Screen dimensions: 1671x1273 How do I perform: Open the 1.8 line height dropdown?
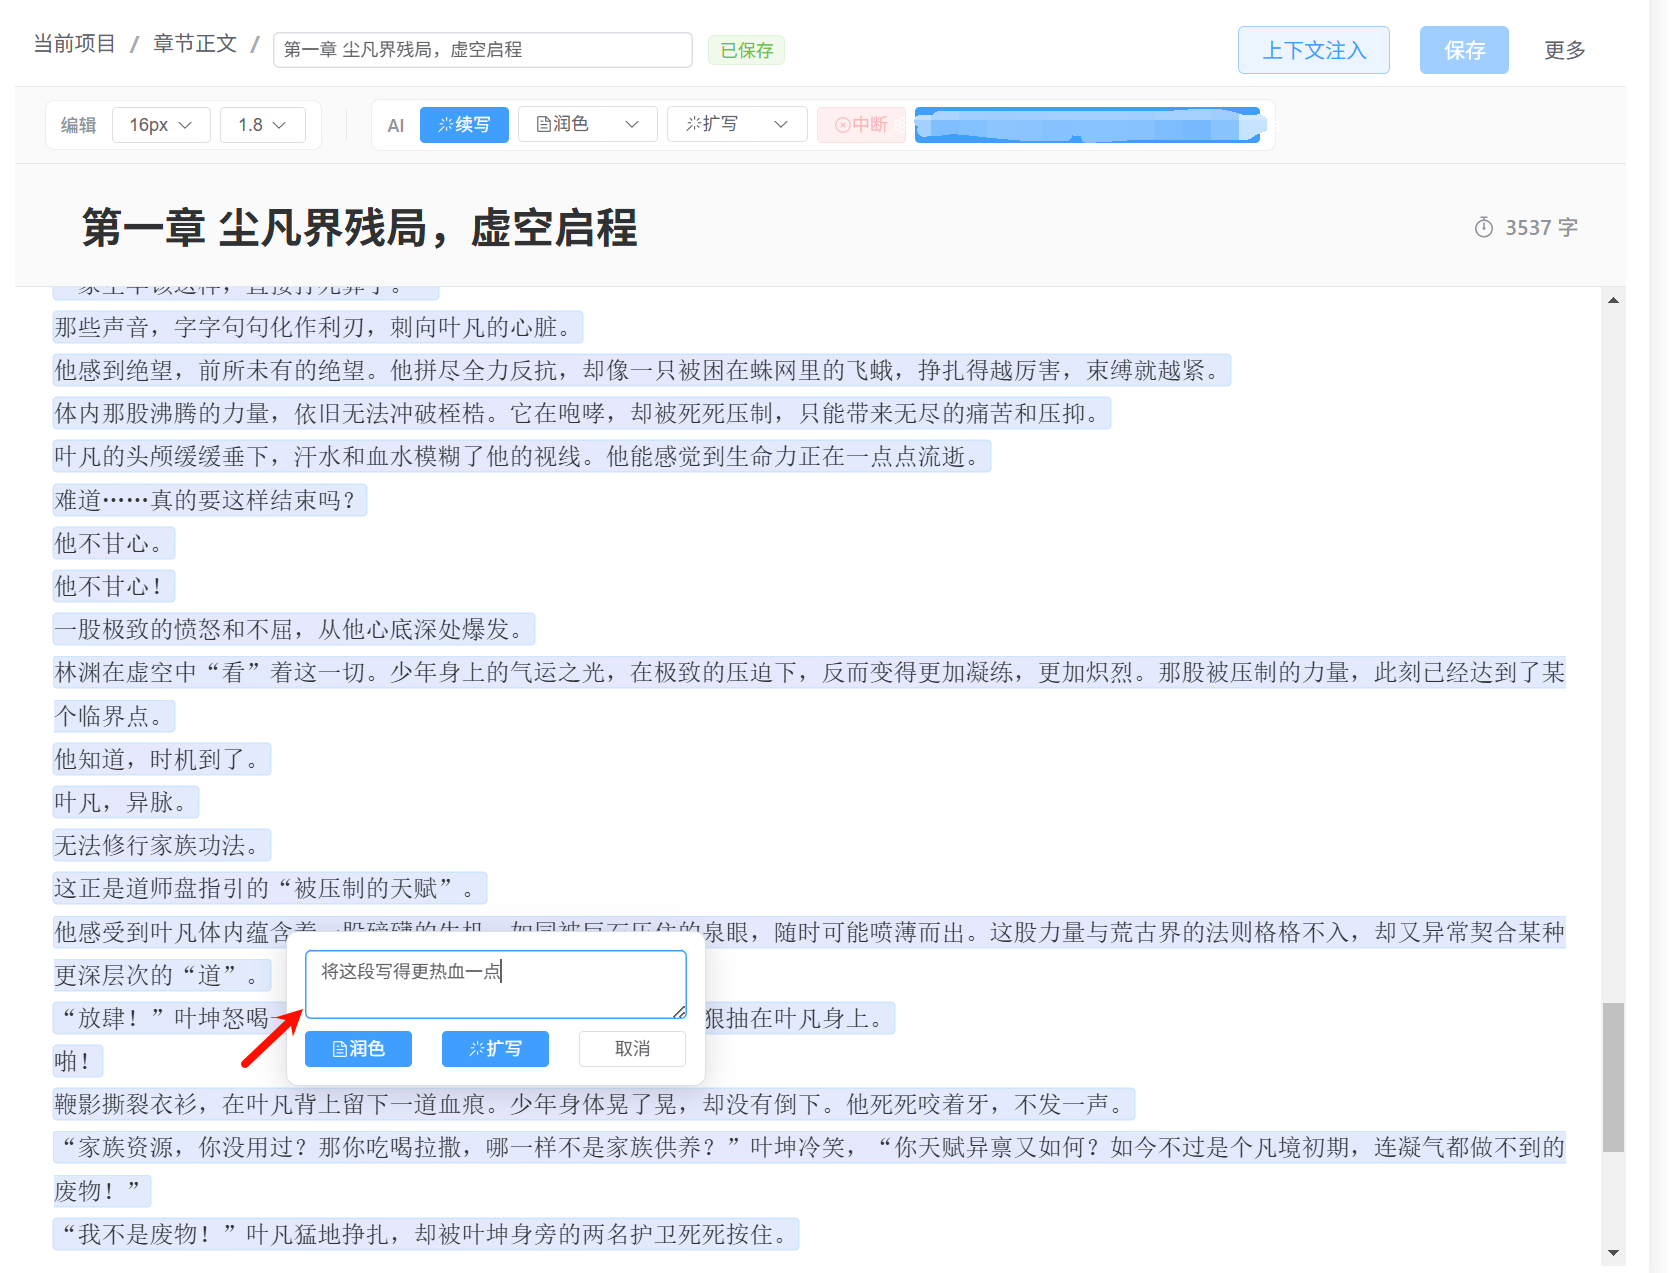pos(262,125)
